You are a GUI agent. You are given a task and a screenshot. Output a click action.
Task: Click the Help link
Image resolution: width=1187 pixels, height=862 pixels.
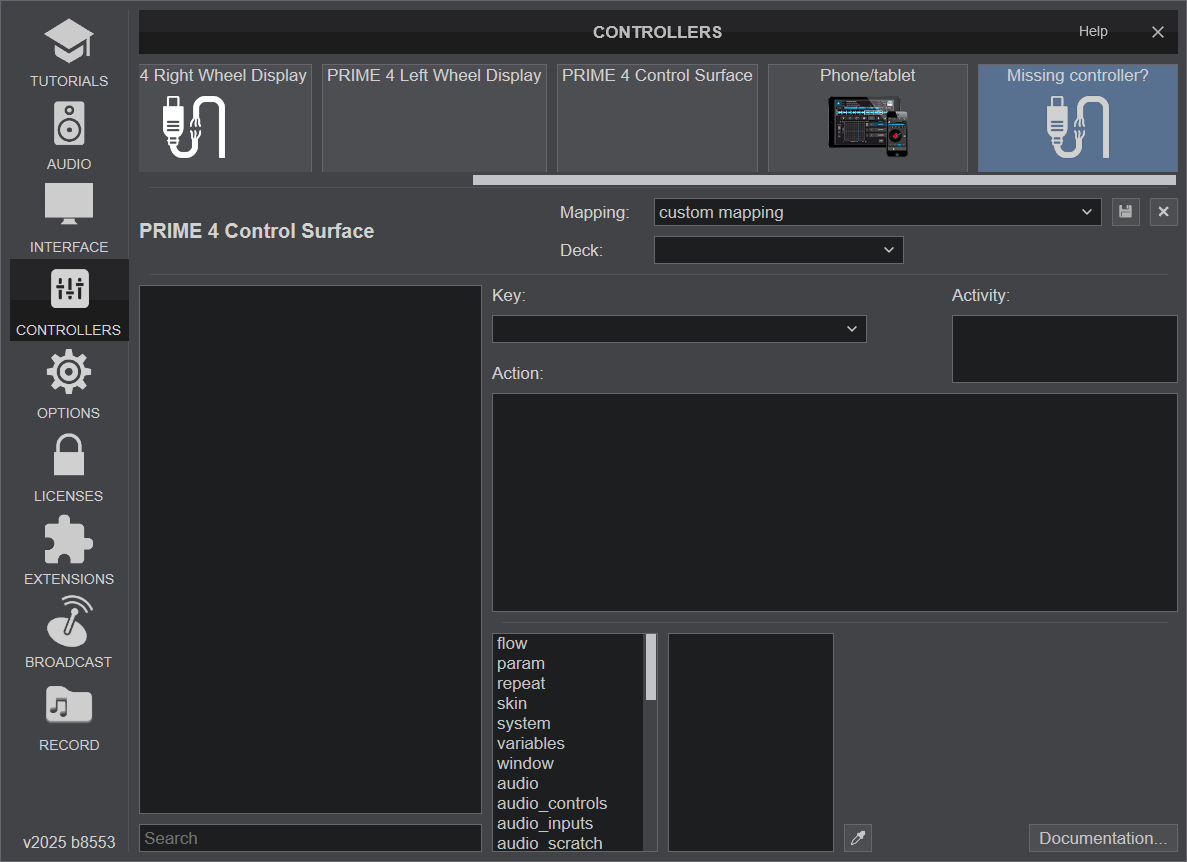pos(1092,31)
